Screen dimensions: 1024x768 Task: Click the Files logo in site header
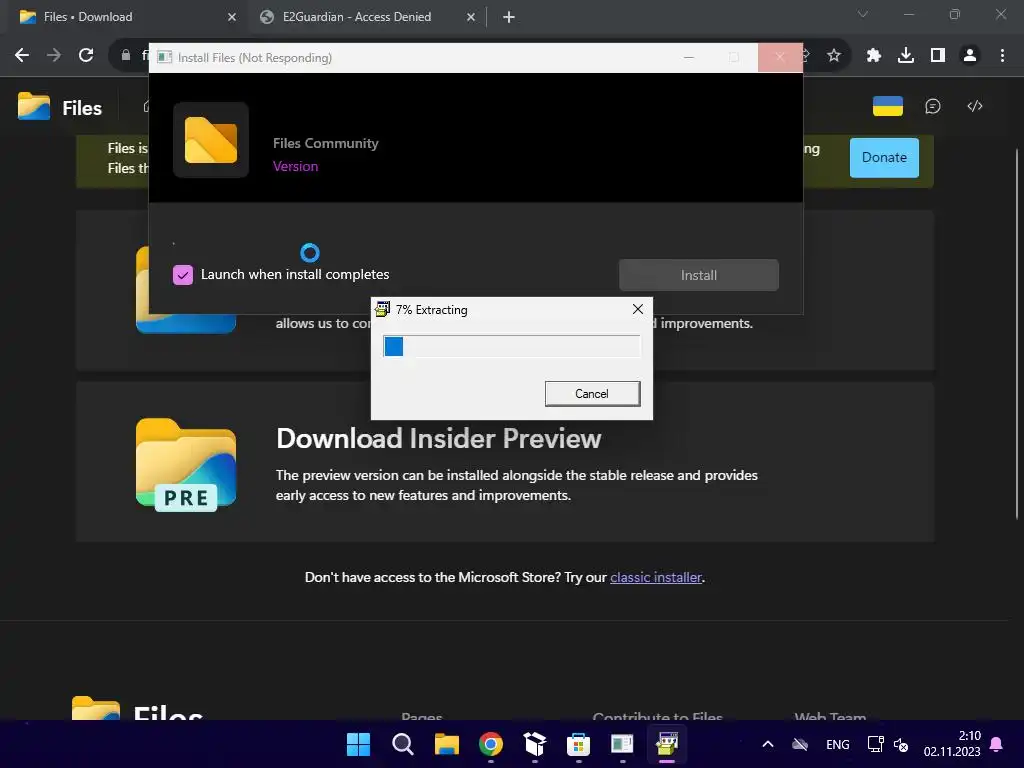[x=60, y=107]
